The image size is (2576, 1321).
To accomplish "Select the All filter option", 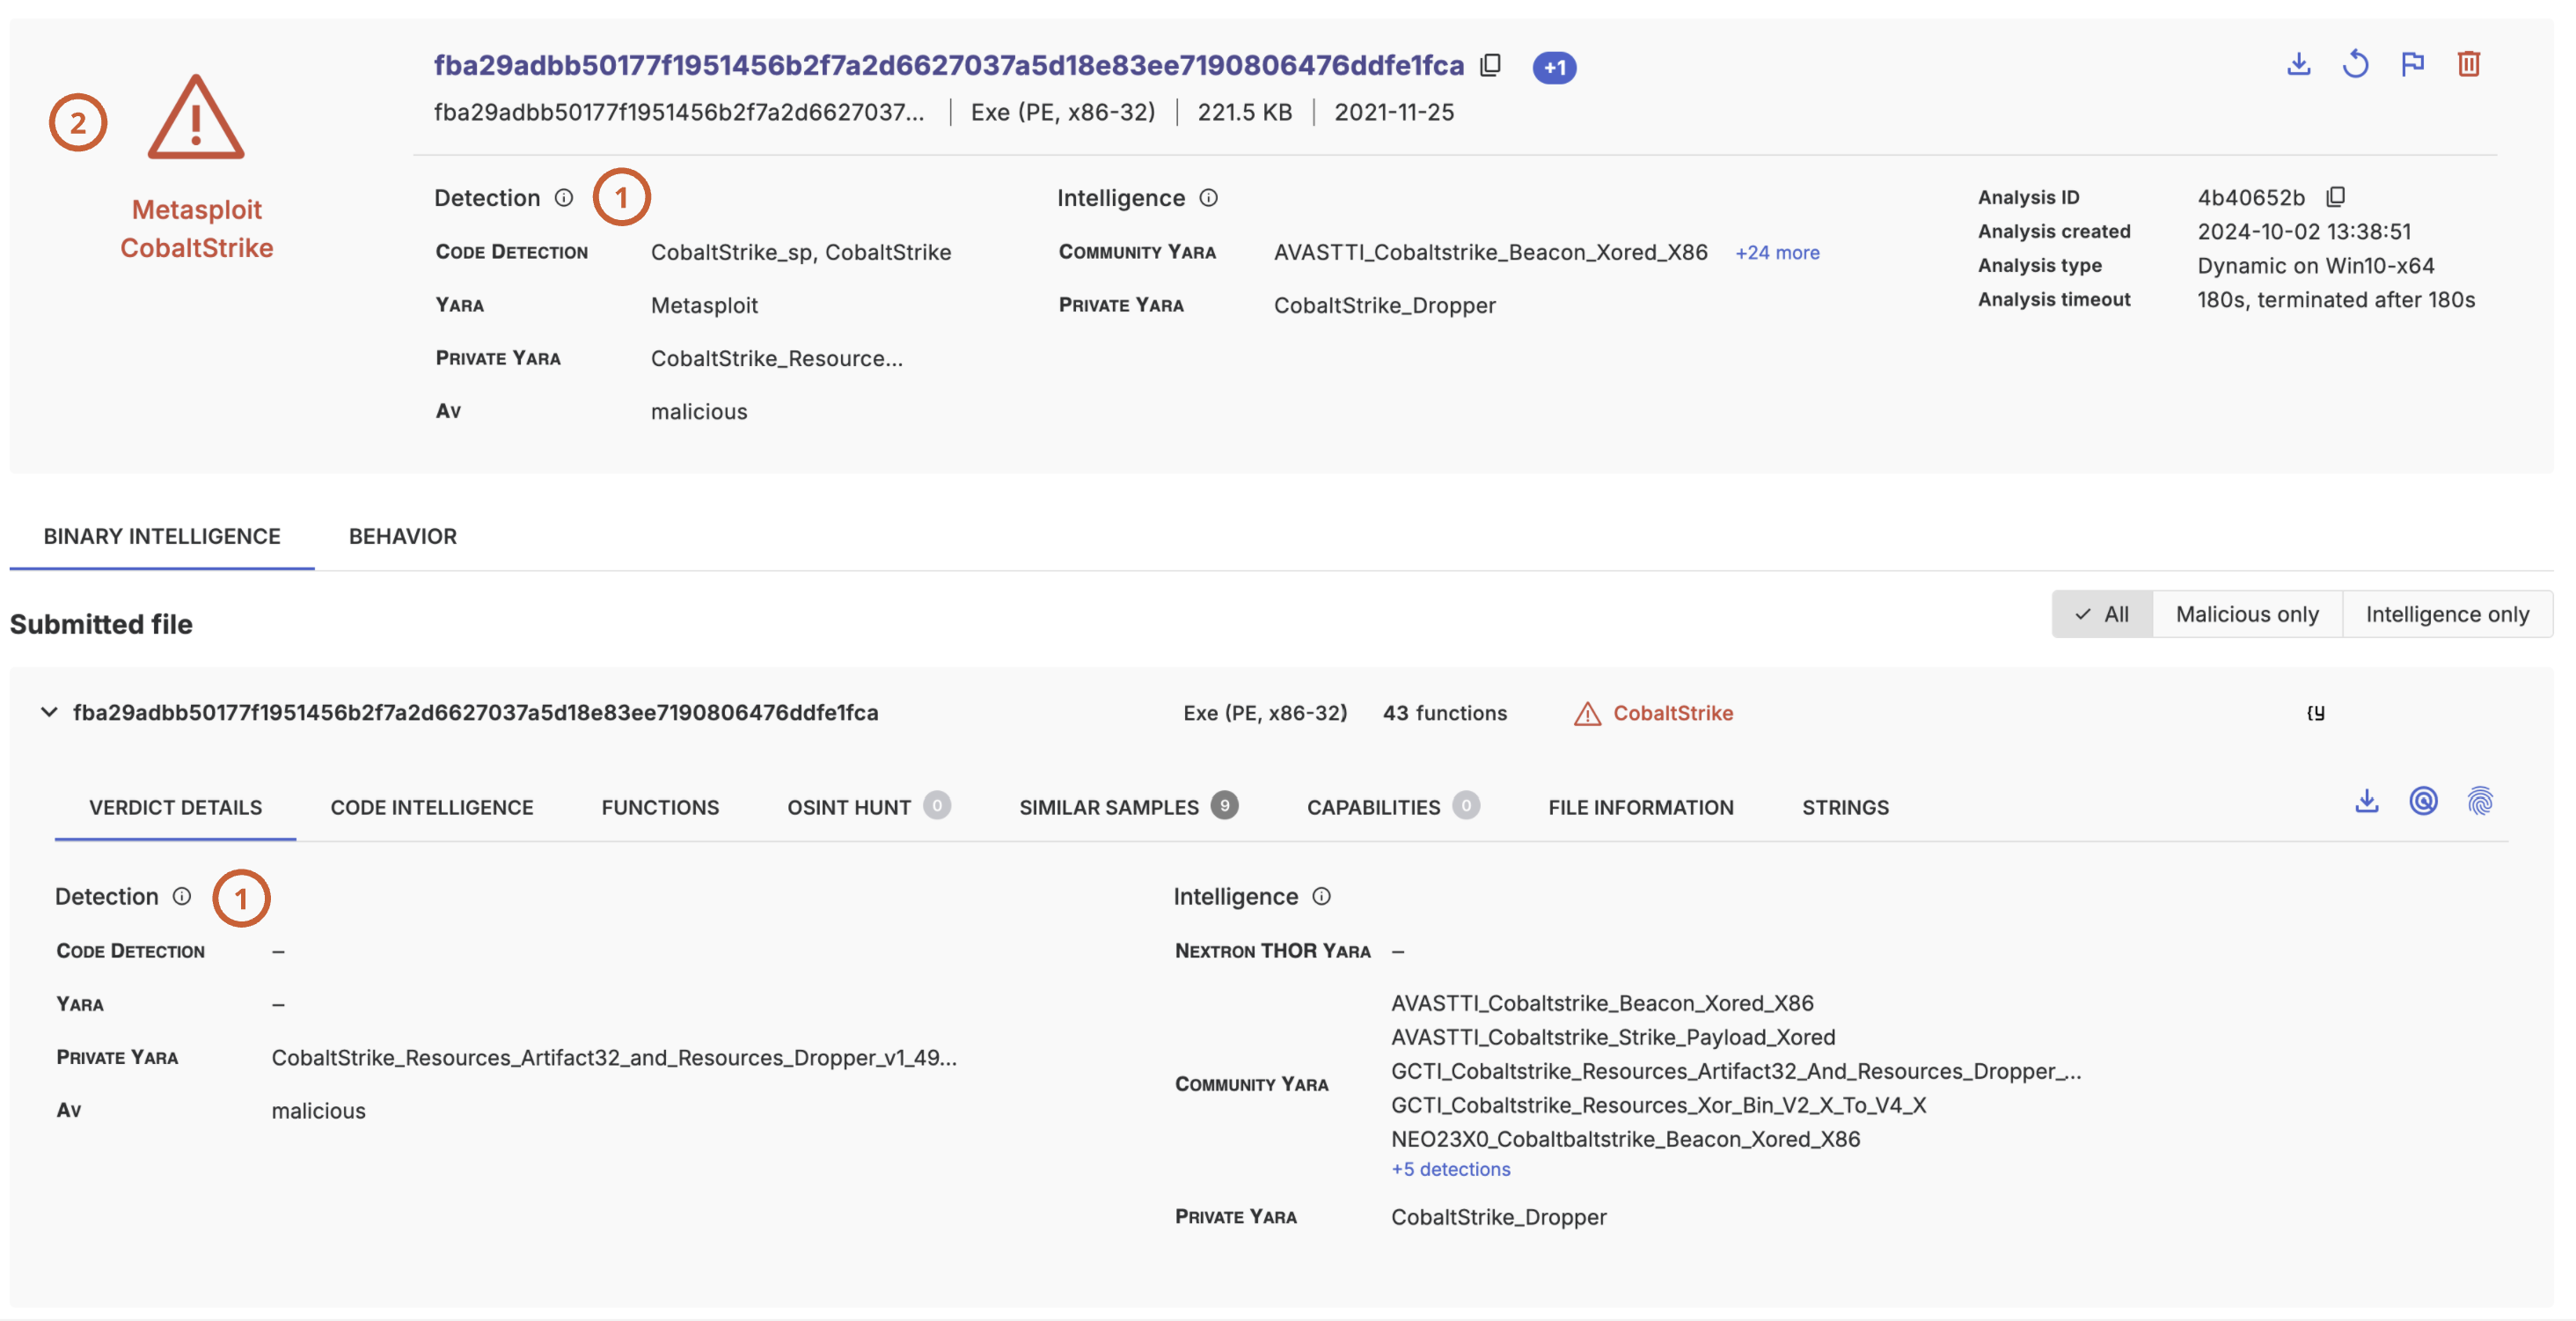I will click(2102, 614).
